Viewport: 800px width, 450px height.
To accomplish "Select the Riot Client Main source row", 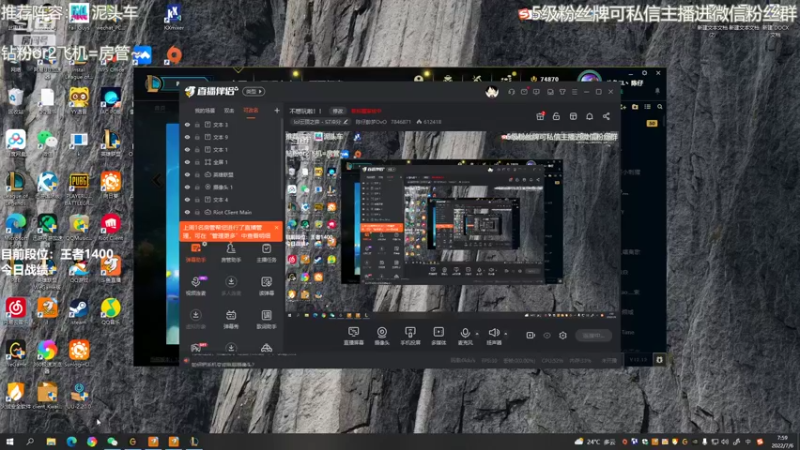I will pyautogui.click(x=231, y=212).
